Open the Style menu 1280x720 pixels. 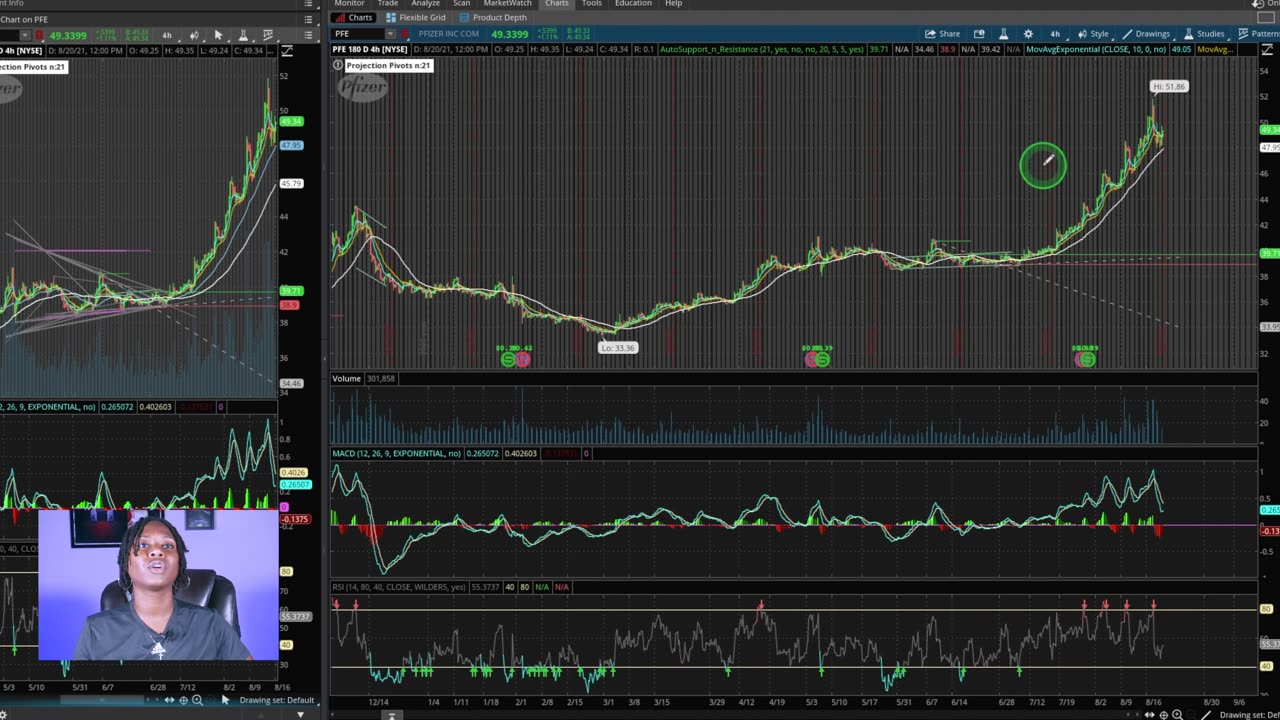[1093, 34]
